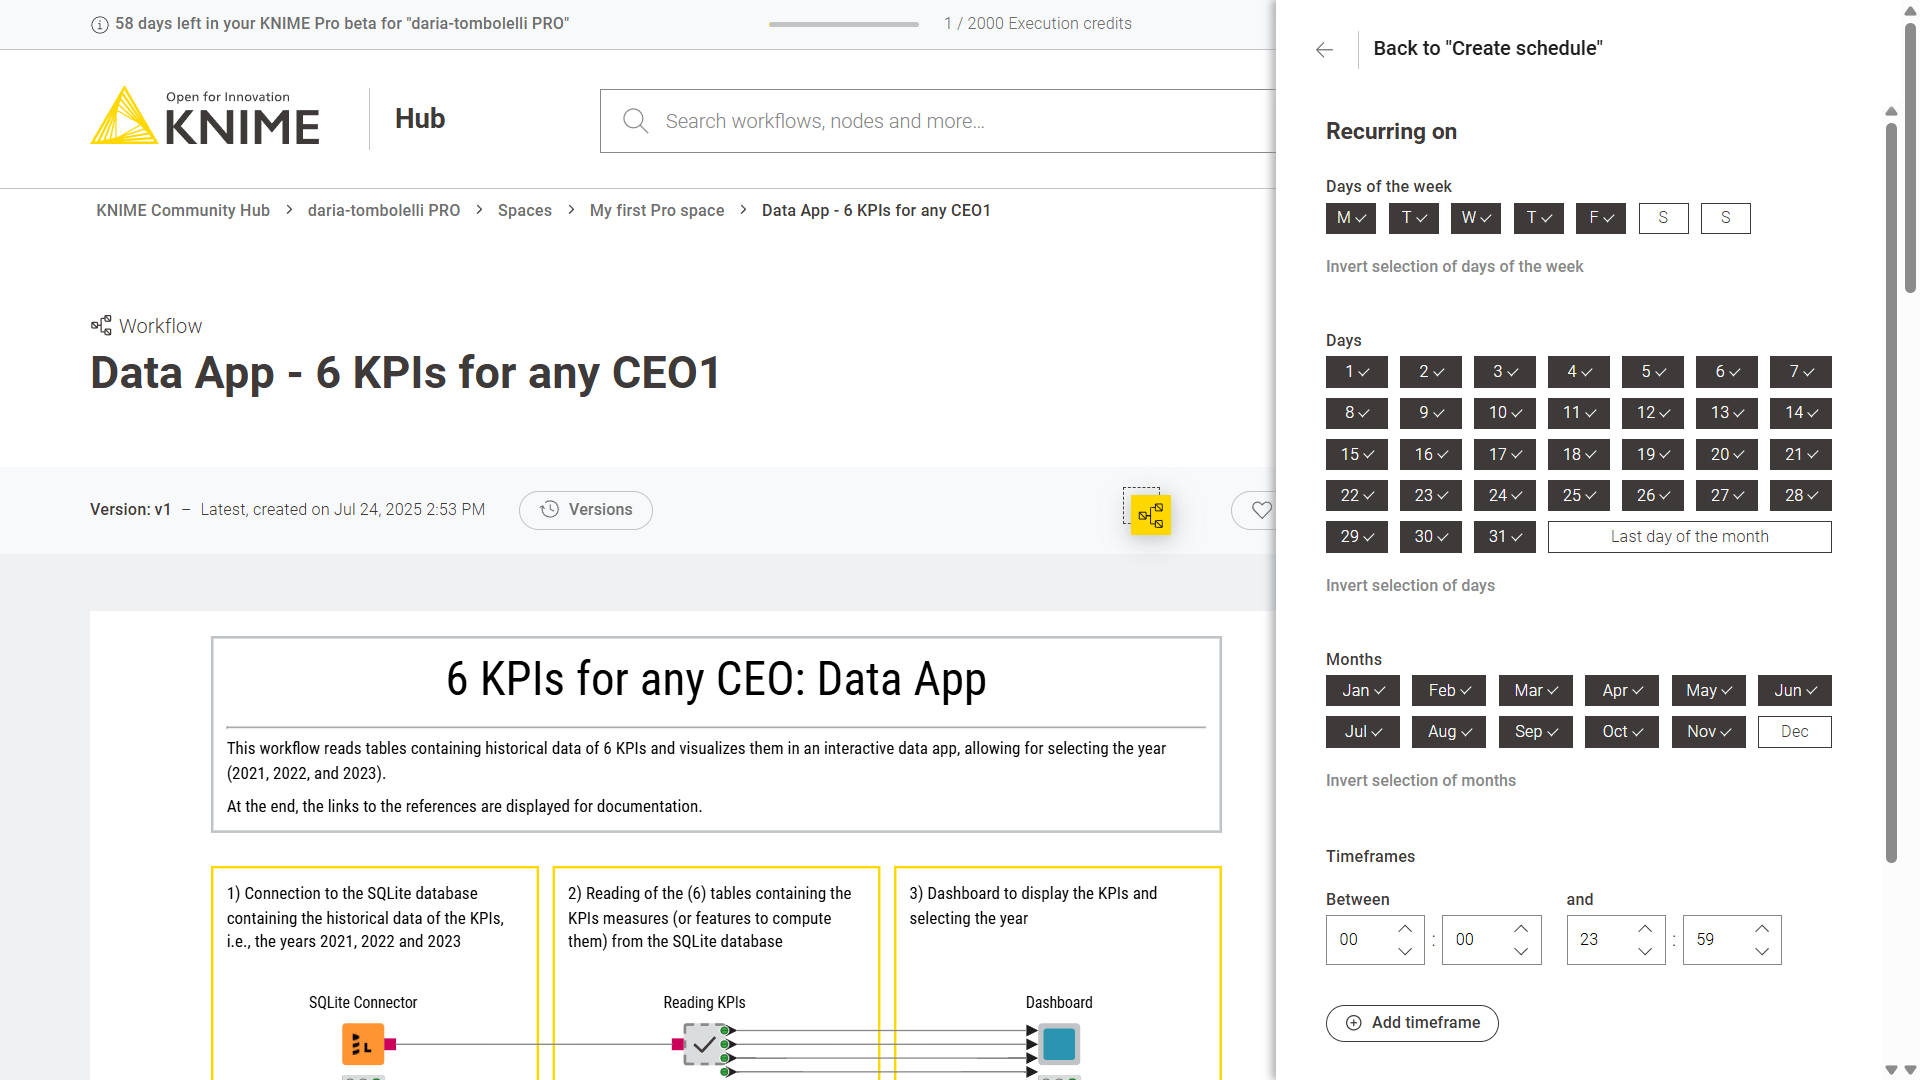Open Spaces in the breadcrumb
The height and width of the screenshot is (1080, 1920).
524,210
